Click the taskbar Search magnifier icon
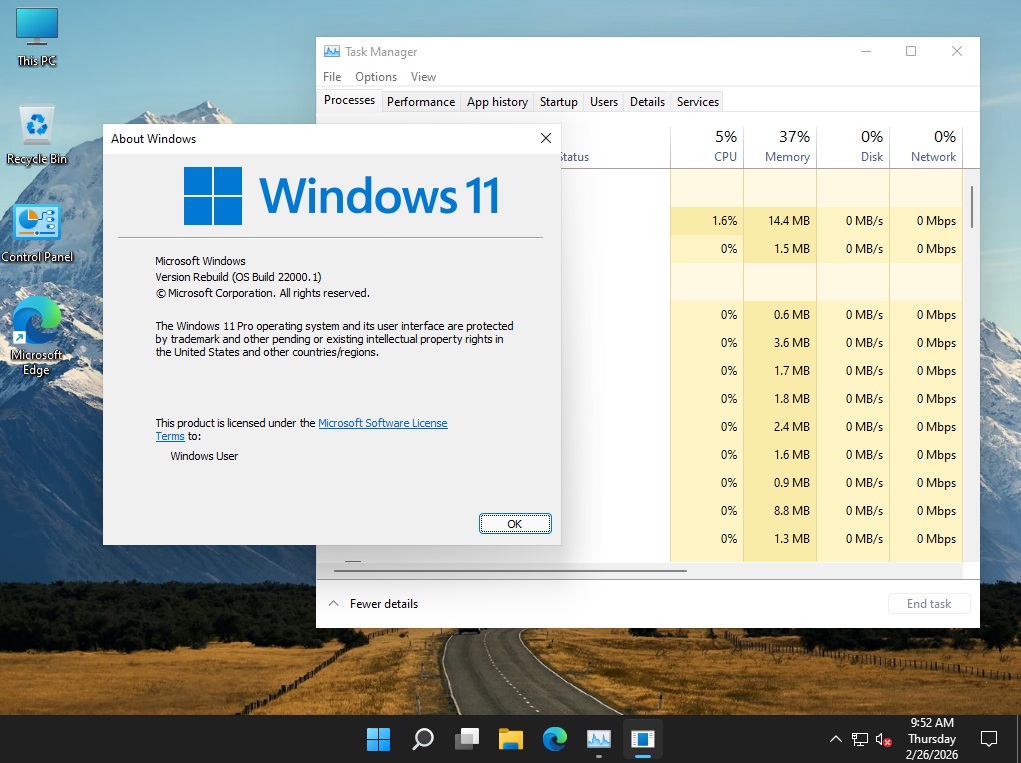Image resolution: width=1021 pixels, height=763 pixels. pyautogui.click(x=423, y=740)
